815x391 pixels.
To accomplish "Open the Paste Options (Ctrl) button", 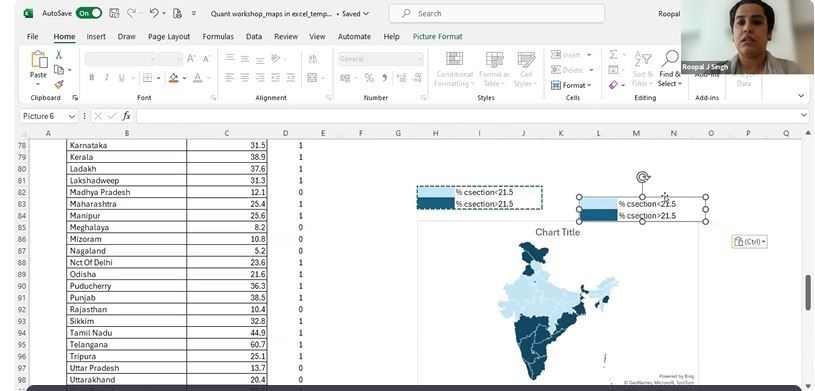I will click(749, 241).
